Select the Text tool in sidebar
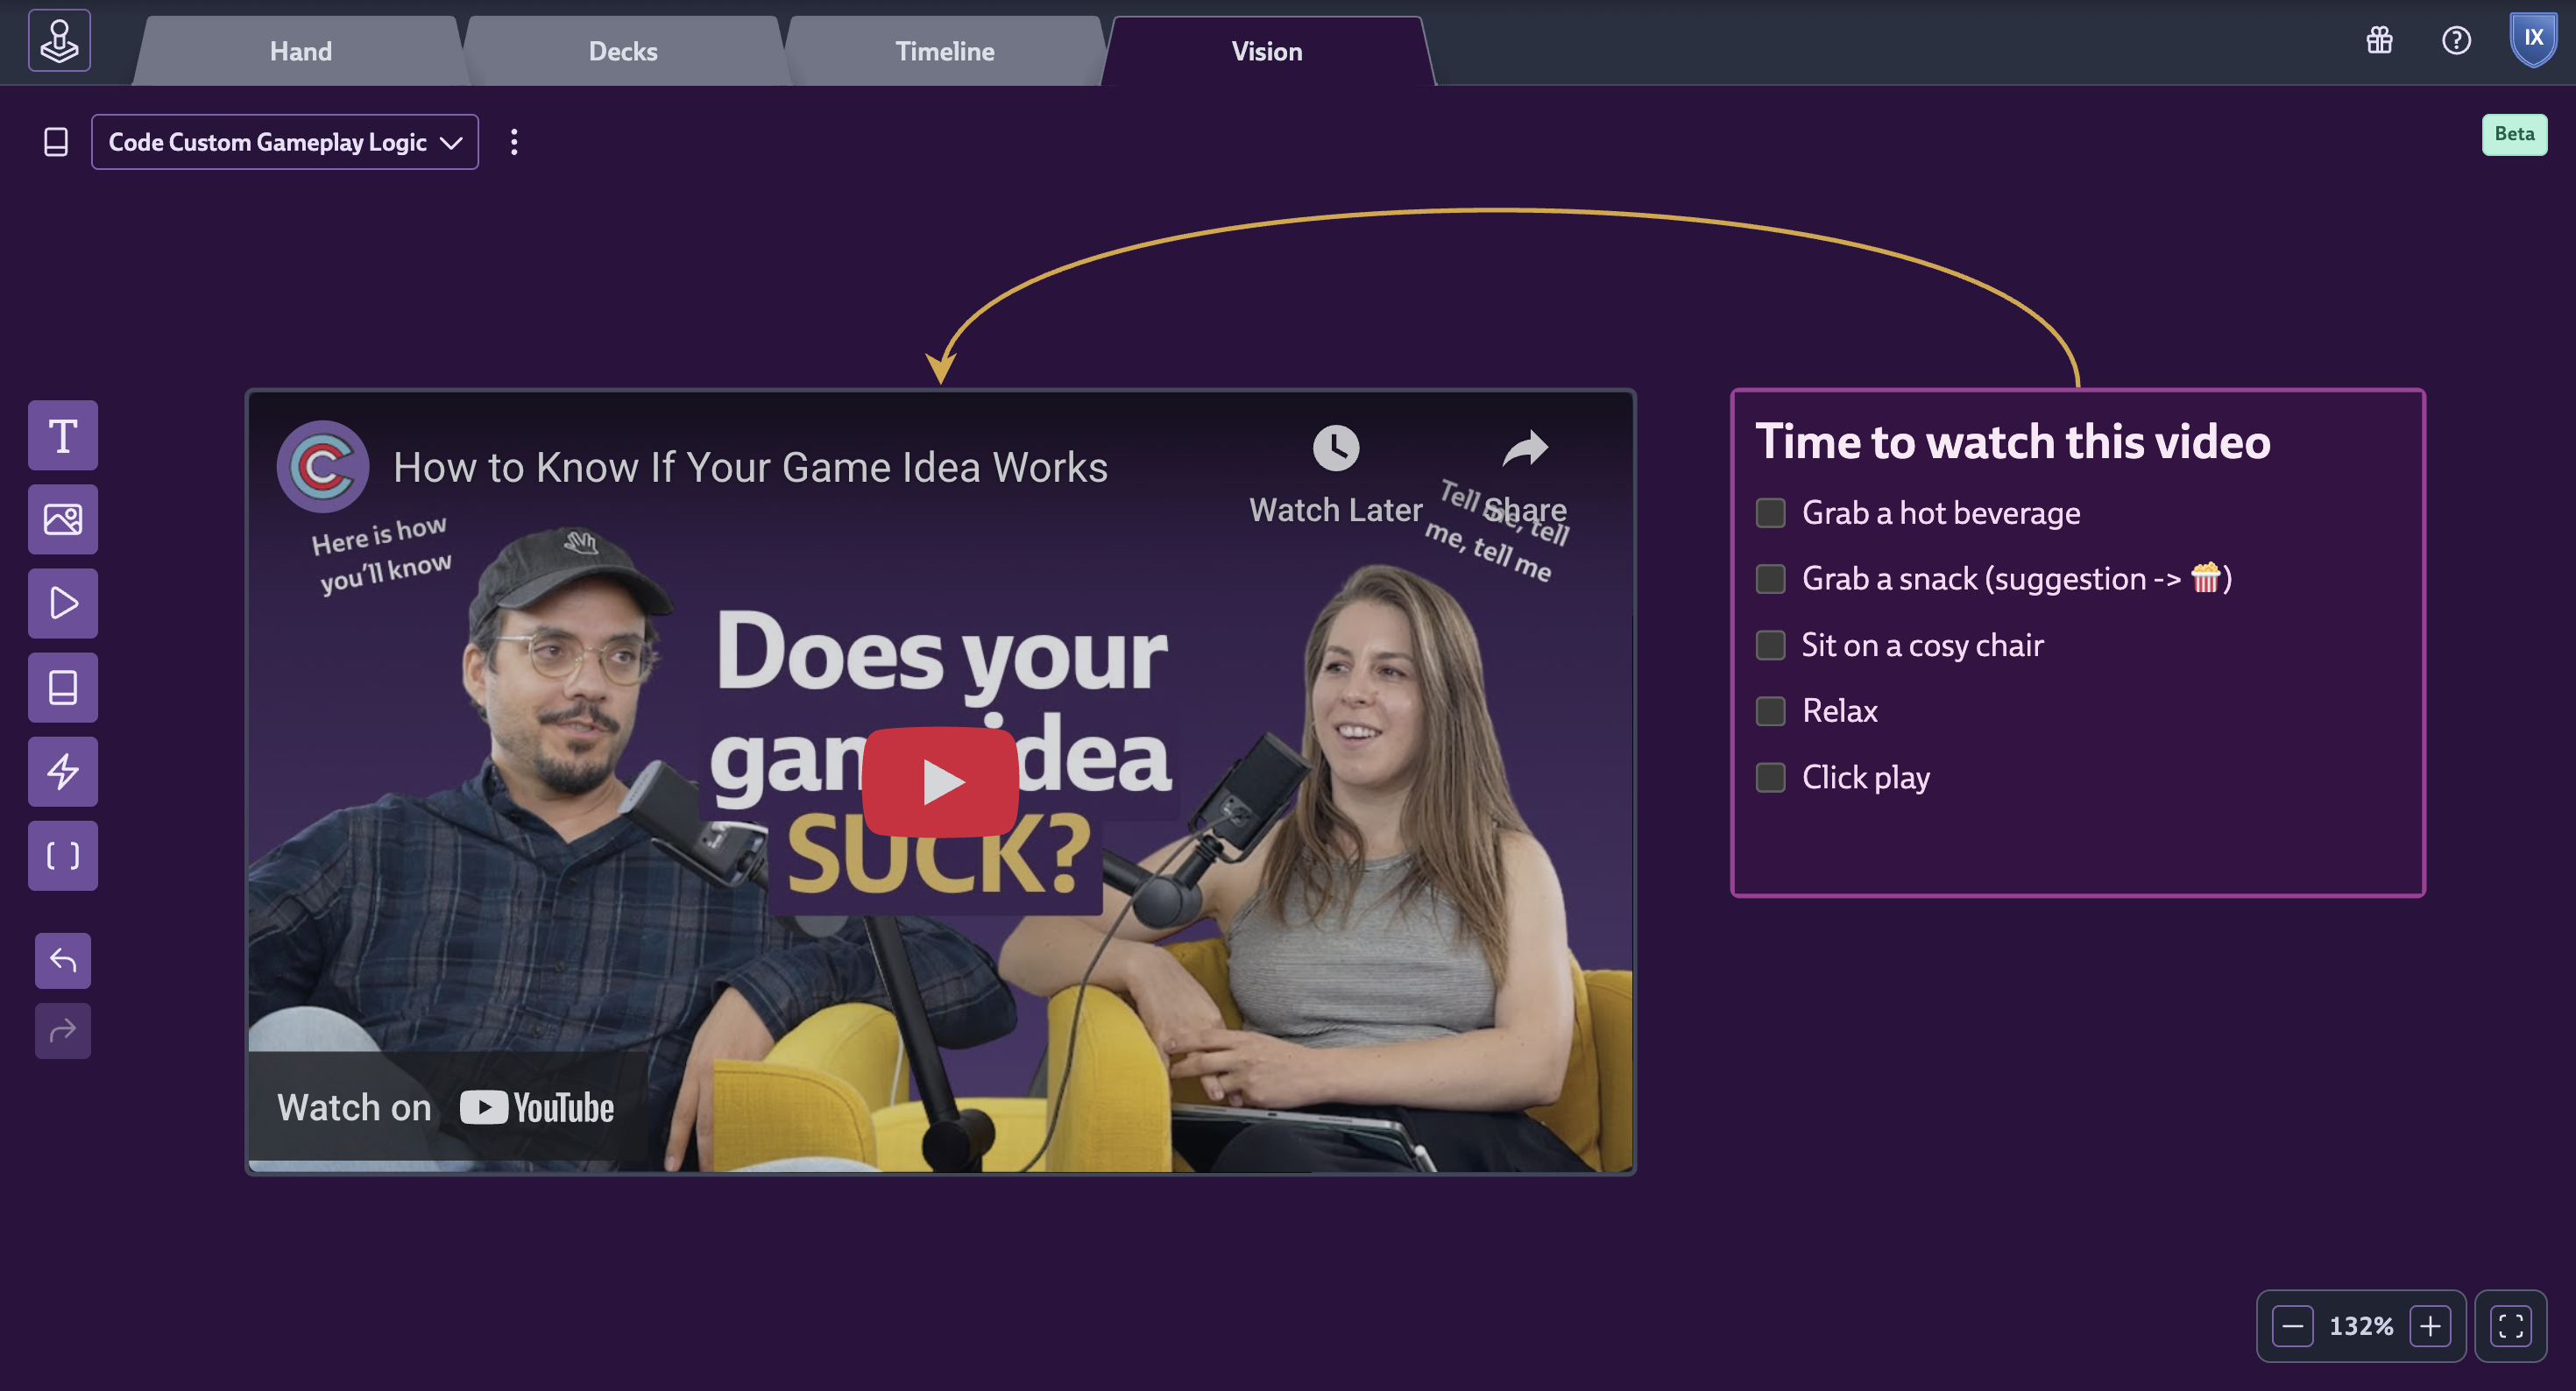The height and width of the screenshot is (1391, 2576). click(63, 435)
